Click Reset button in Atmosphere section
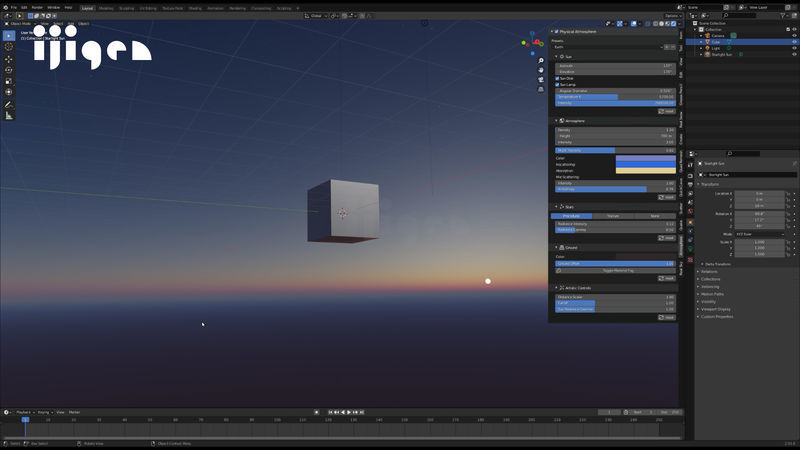Image resolution: width=800 pixels, height=450 pixels. pyautogui.click(x=666, y=197)
